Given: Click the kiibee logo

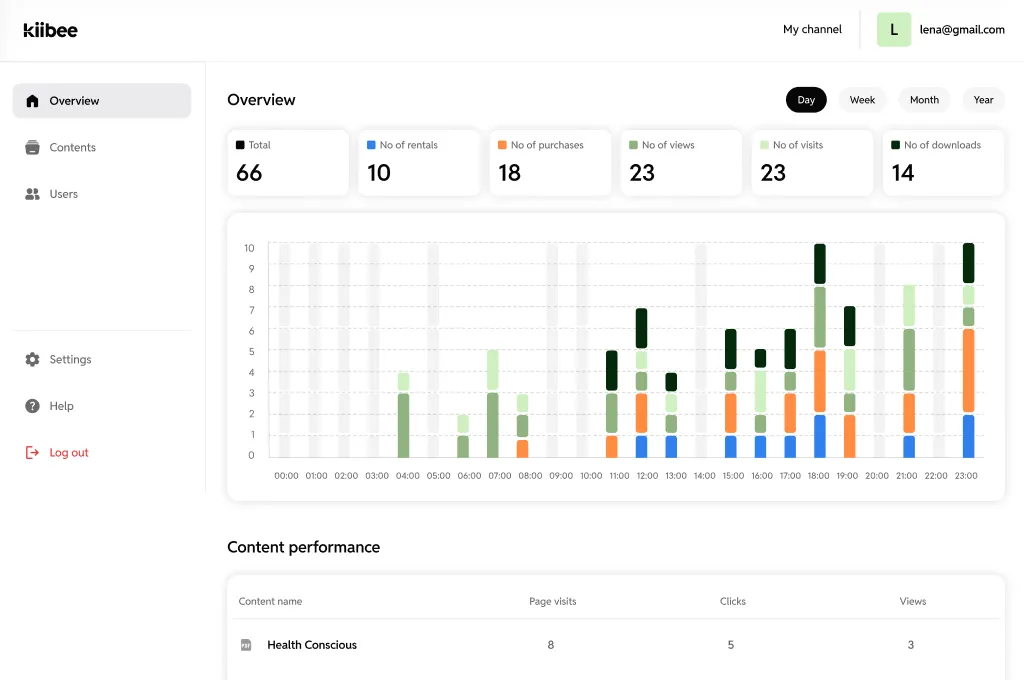Looking at the screenshot, I should click(x=50, y=30).
